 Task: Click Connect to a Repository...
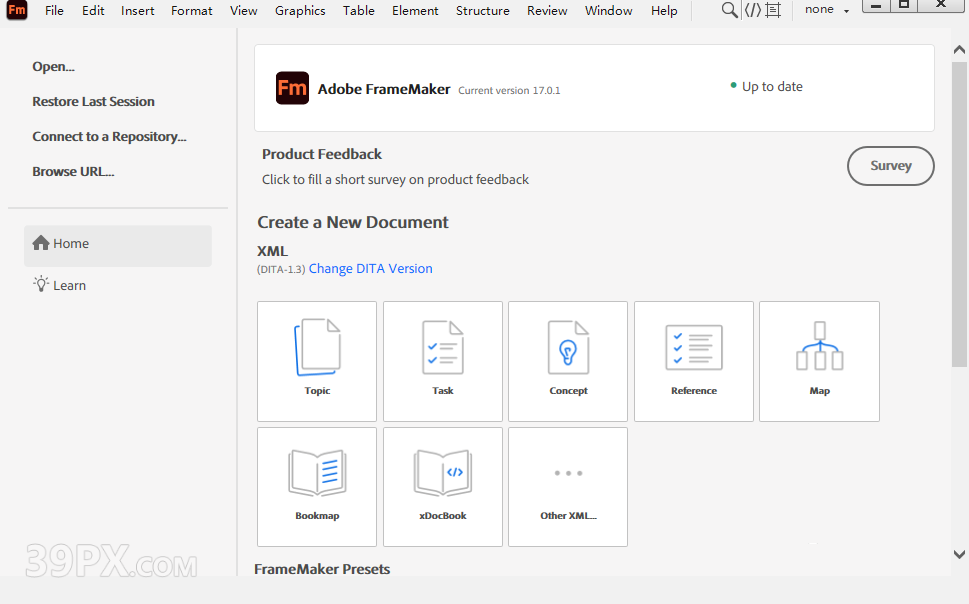[x=109, y=137]
